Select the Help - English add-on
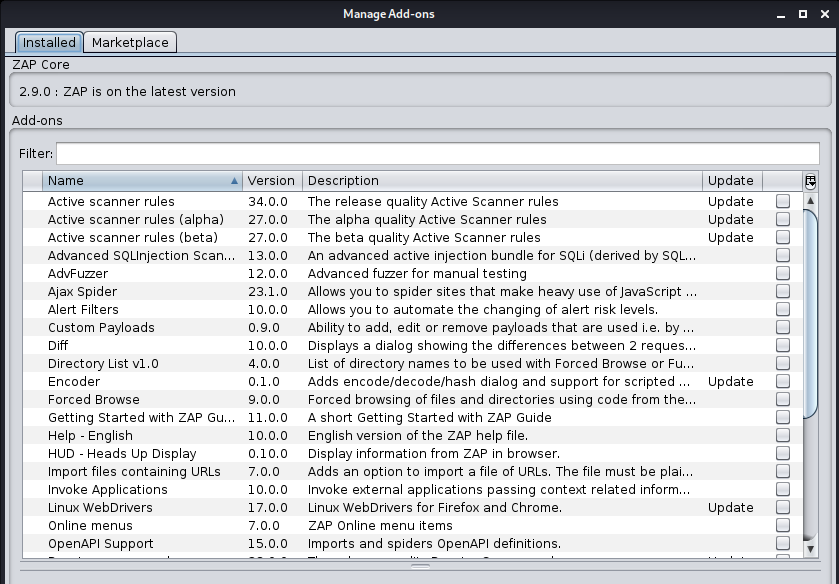Image resolution: width=839 pixels, height=584 pixels. click(x=413, y=436)
